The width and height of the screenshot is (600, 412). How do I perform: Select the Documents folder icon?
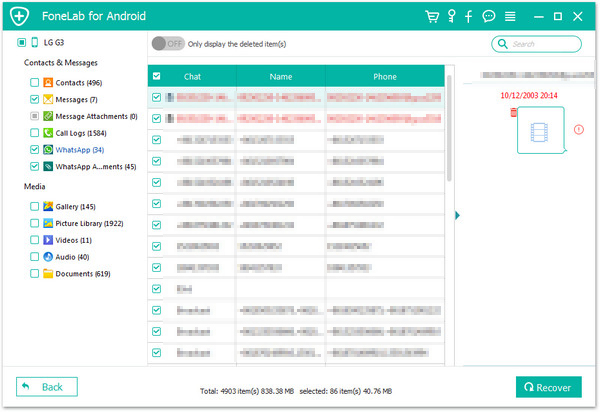point(48,274)
